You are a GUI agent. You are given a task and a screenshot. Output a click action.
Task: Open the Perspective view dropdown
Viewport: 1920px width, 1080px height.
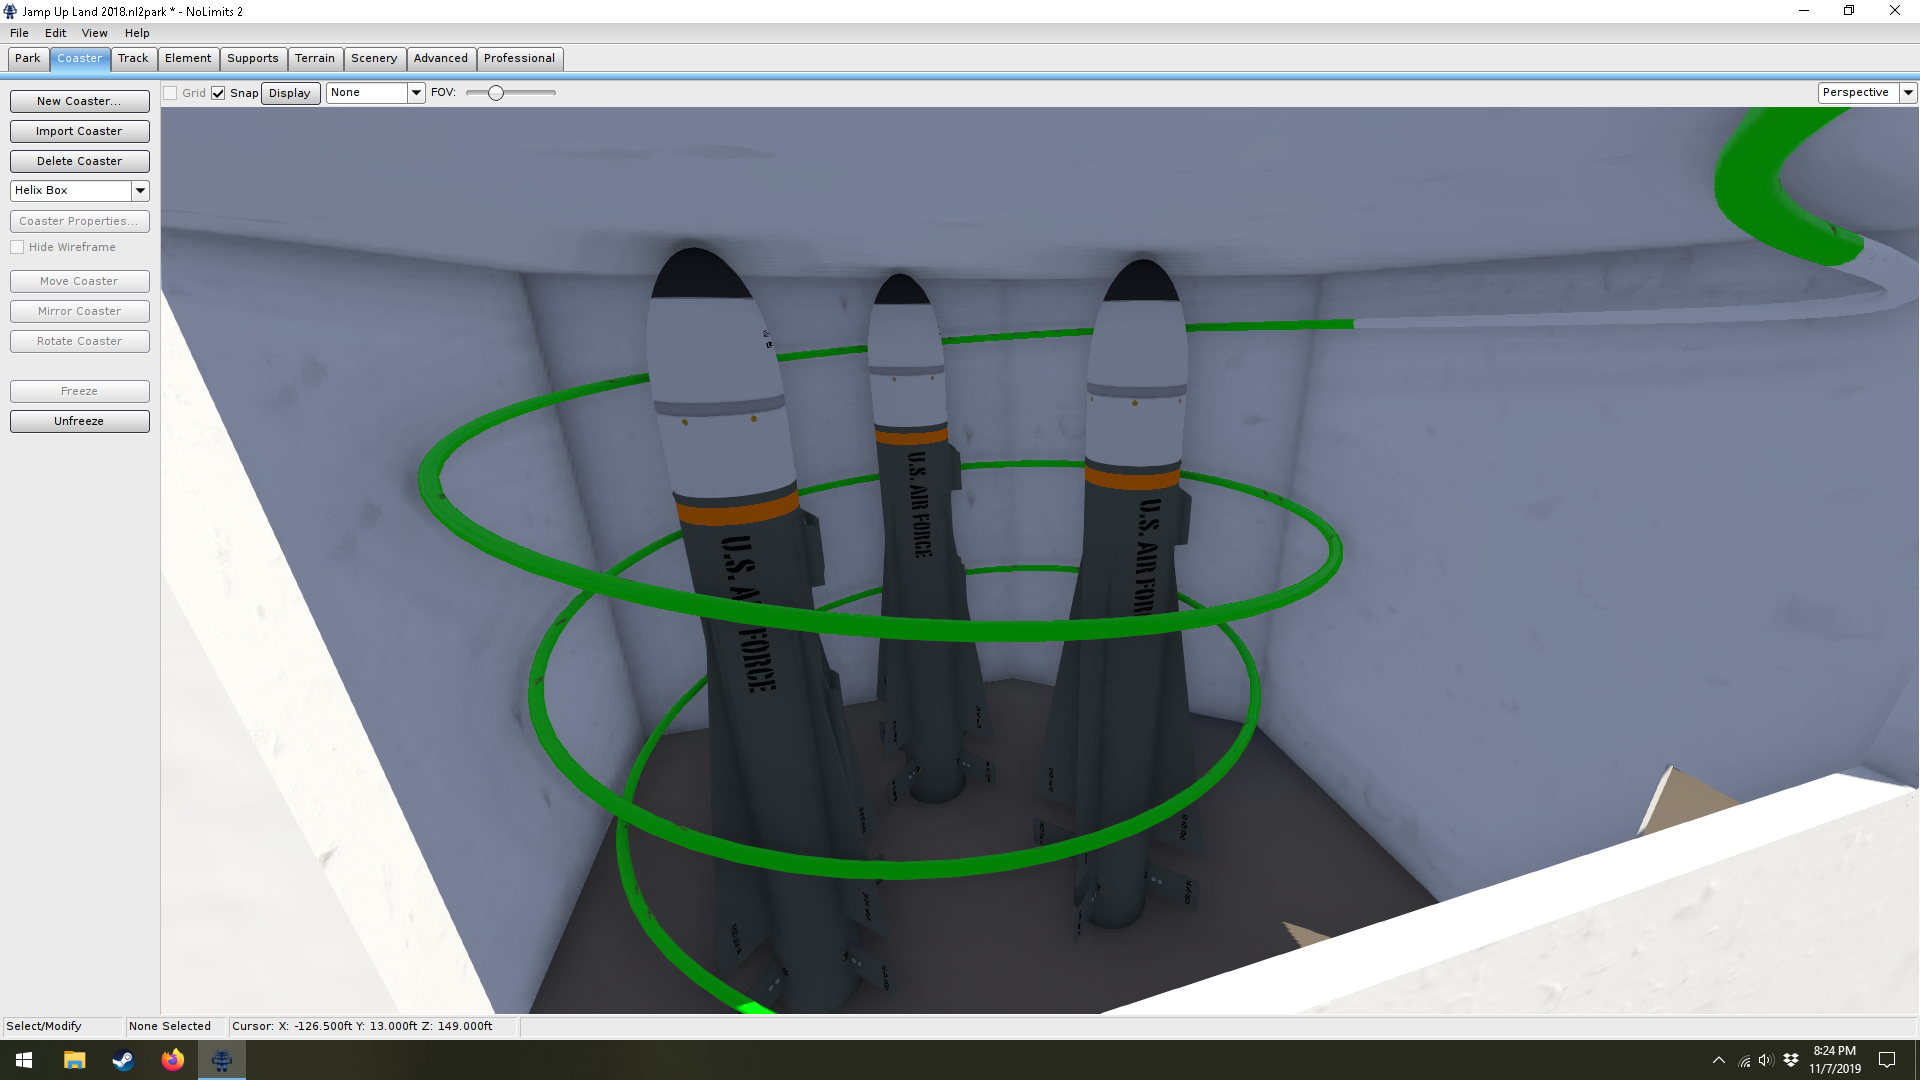(1907, 92)
